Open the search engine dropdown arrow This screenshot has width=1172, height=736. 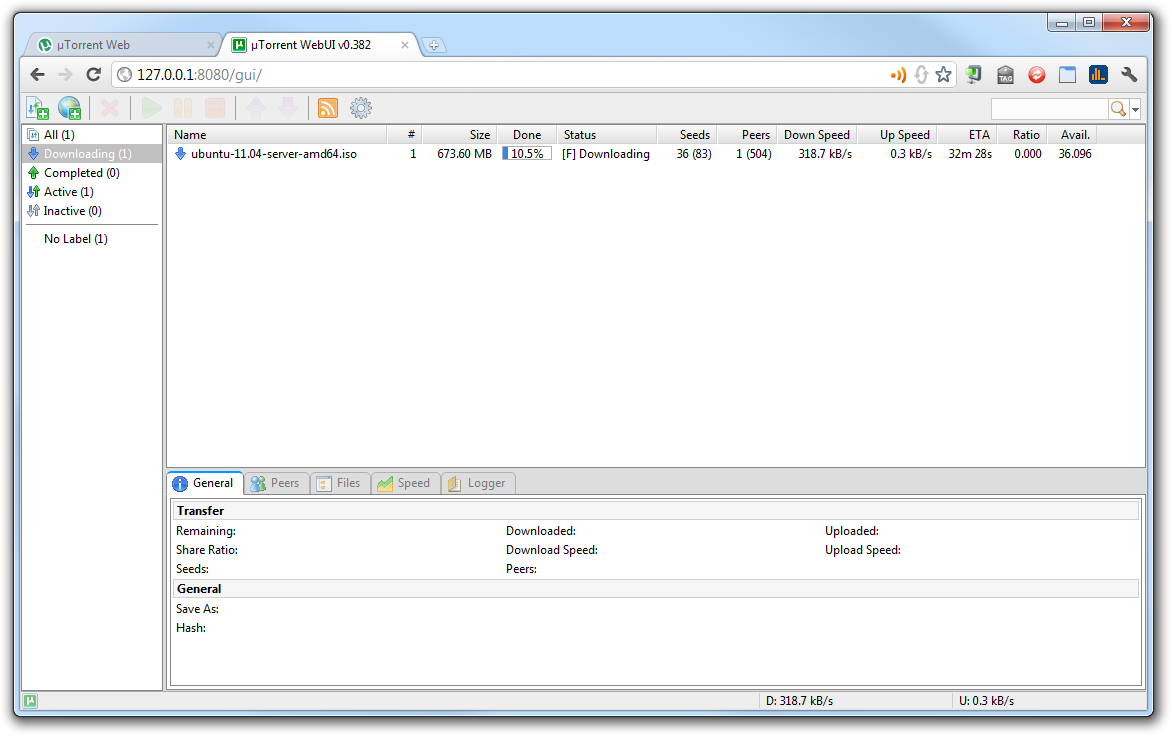coord(1135,109)
